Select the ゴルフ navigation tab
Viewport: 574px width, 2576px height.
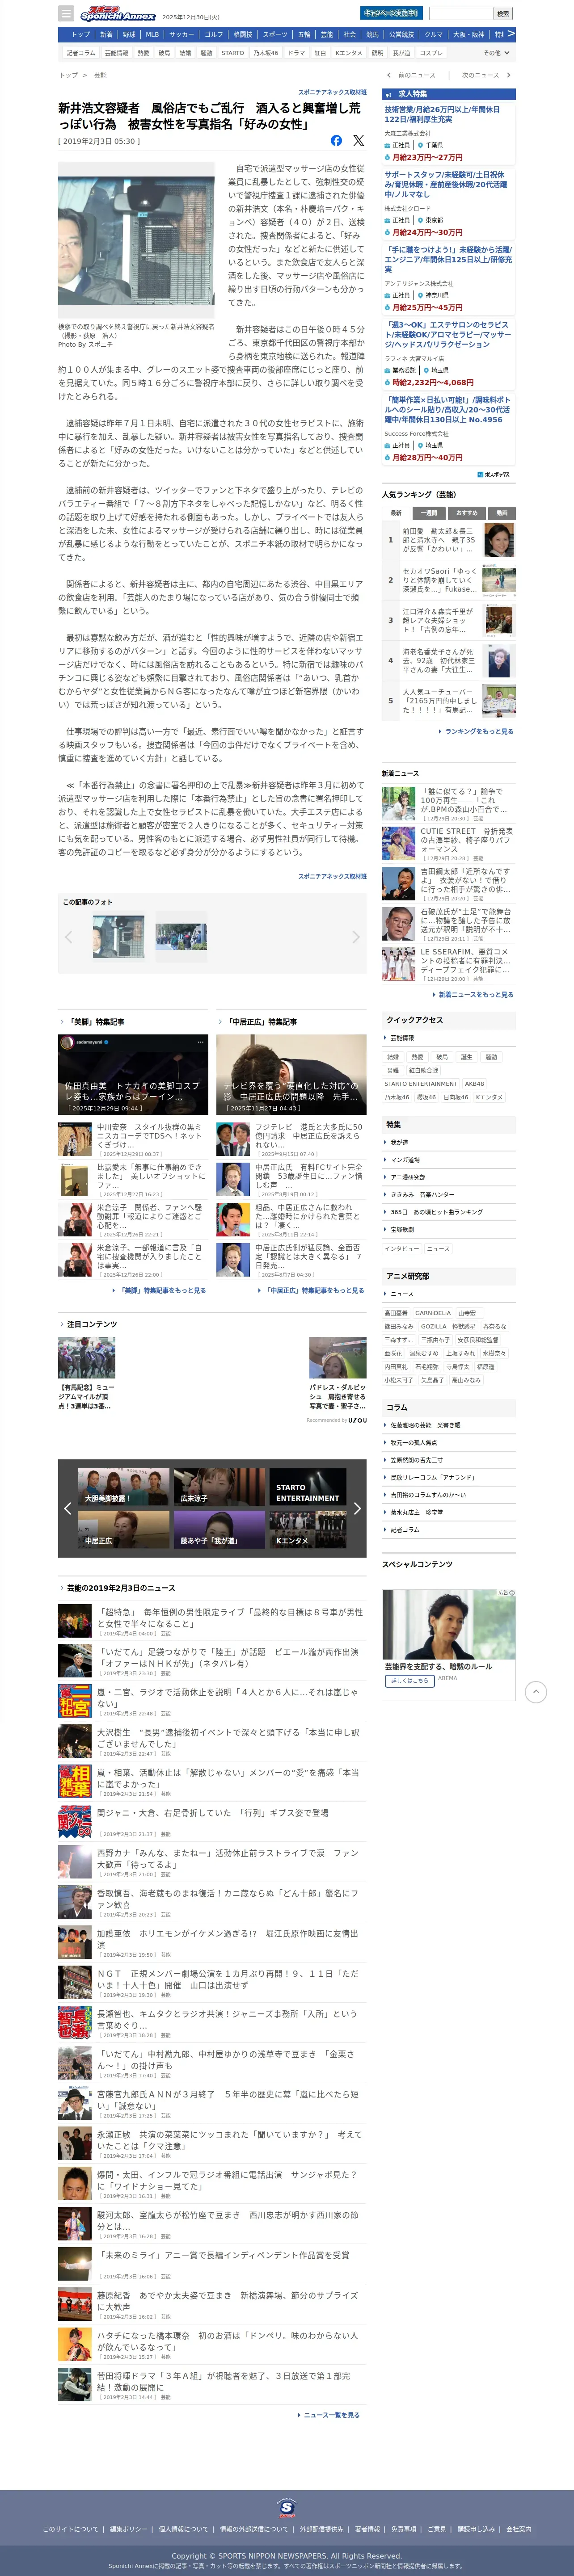214,34
